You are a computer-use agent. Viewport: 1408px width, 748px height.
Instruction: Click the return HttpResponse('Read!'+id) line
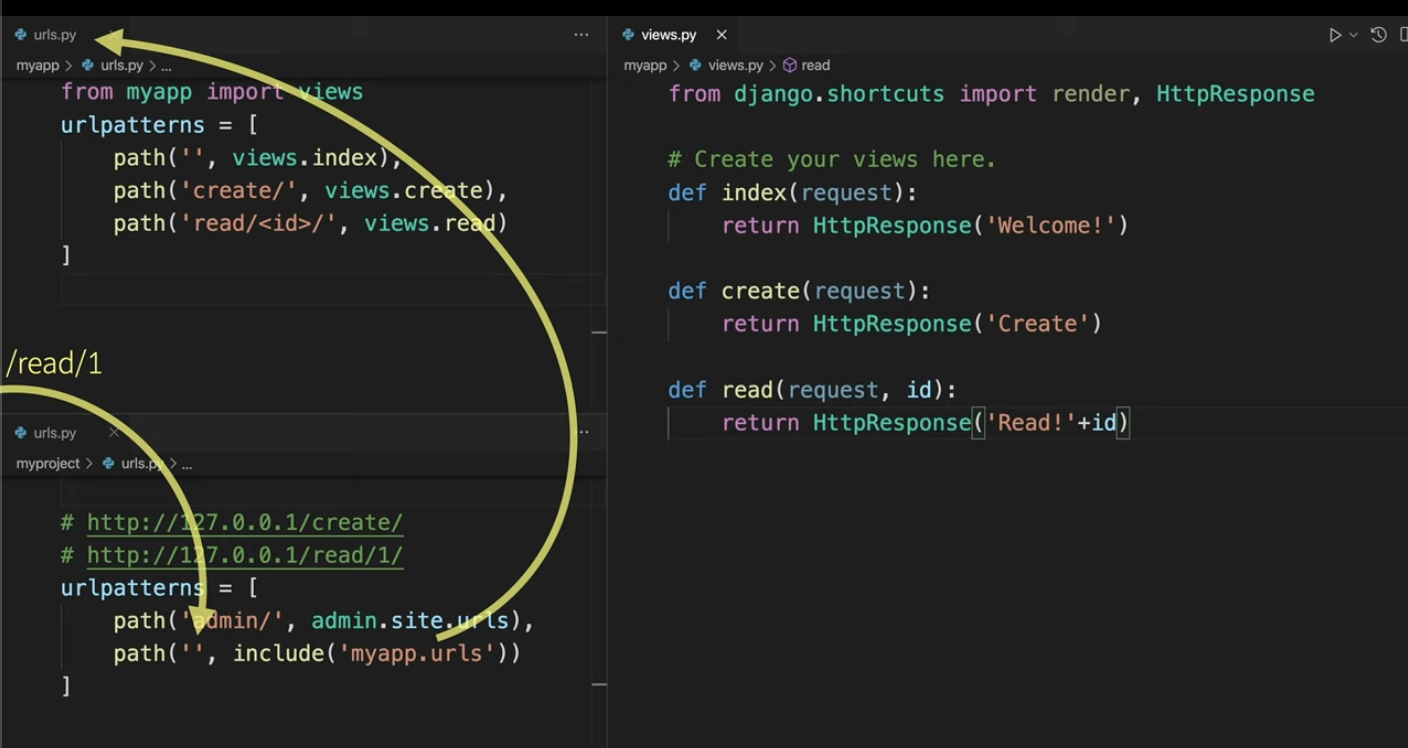[926, 423]
